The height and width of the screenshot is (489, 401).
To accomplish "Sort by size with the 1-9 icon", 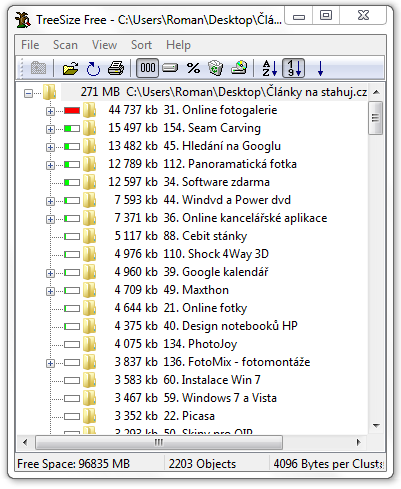I will (x=294, y=68).
